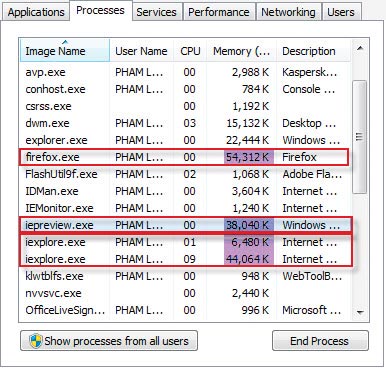Click the scroll down arrow of process list
Image resolution: width=386 pixels, height=368 pixels.
[360, 312]
